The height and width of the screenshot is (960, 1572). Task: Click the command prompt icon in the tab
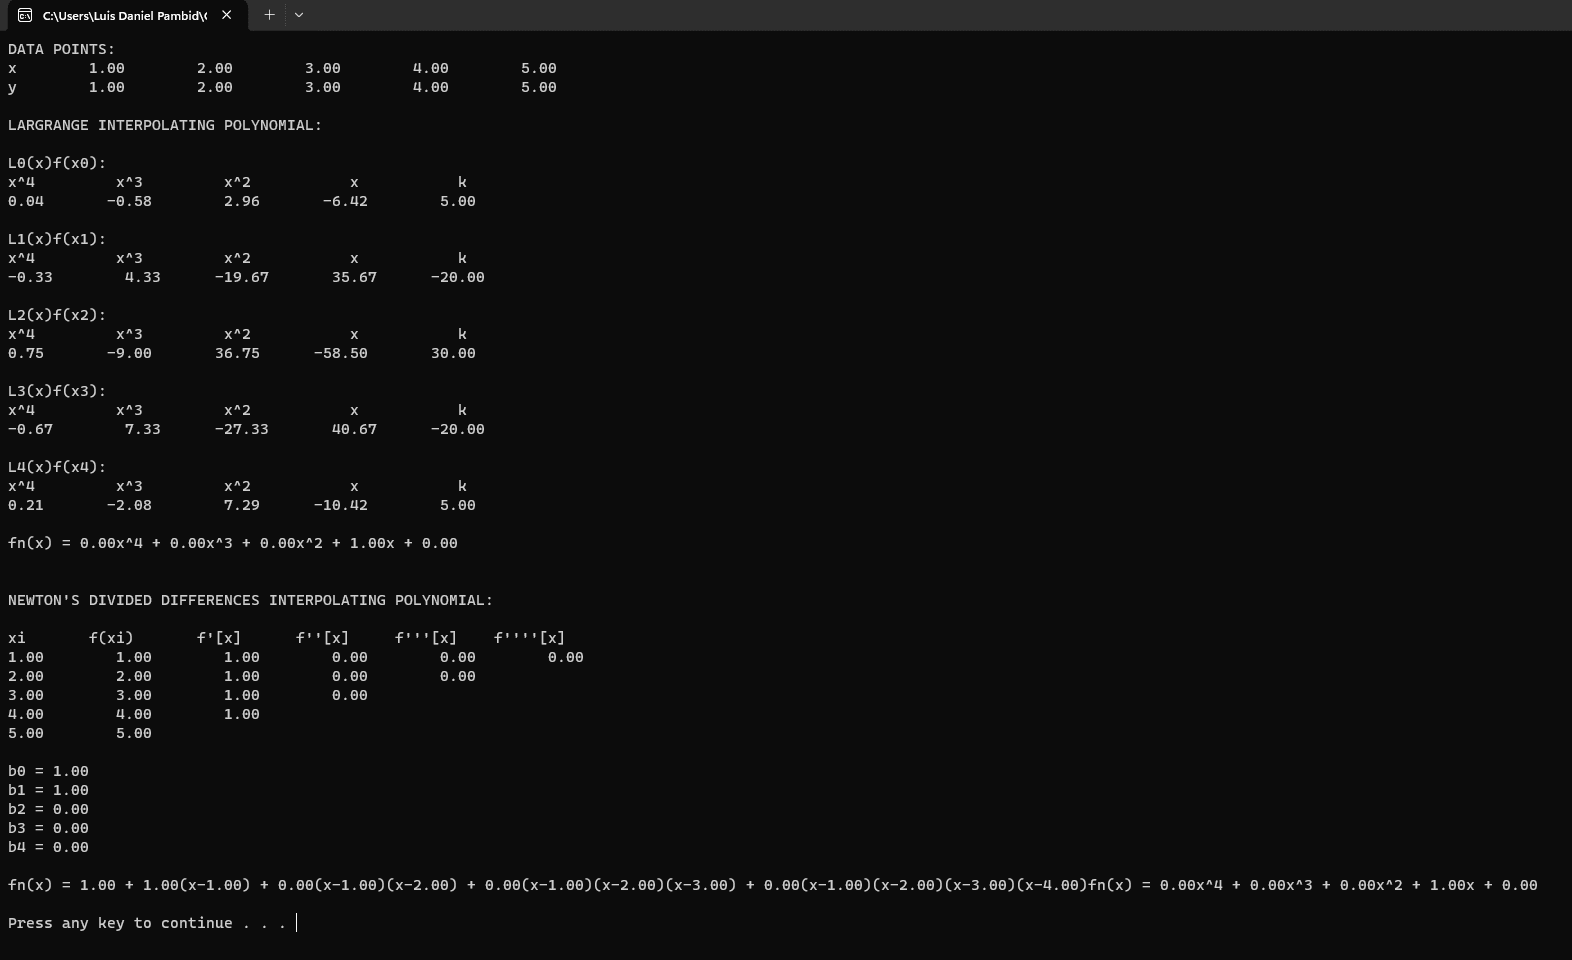tap(25, 15)
